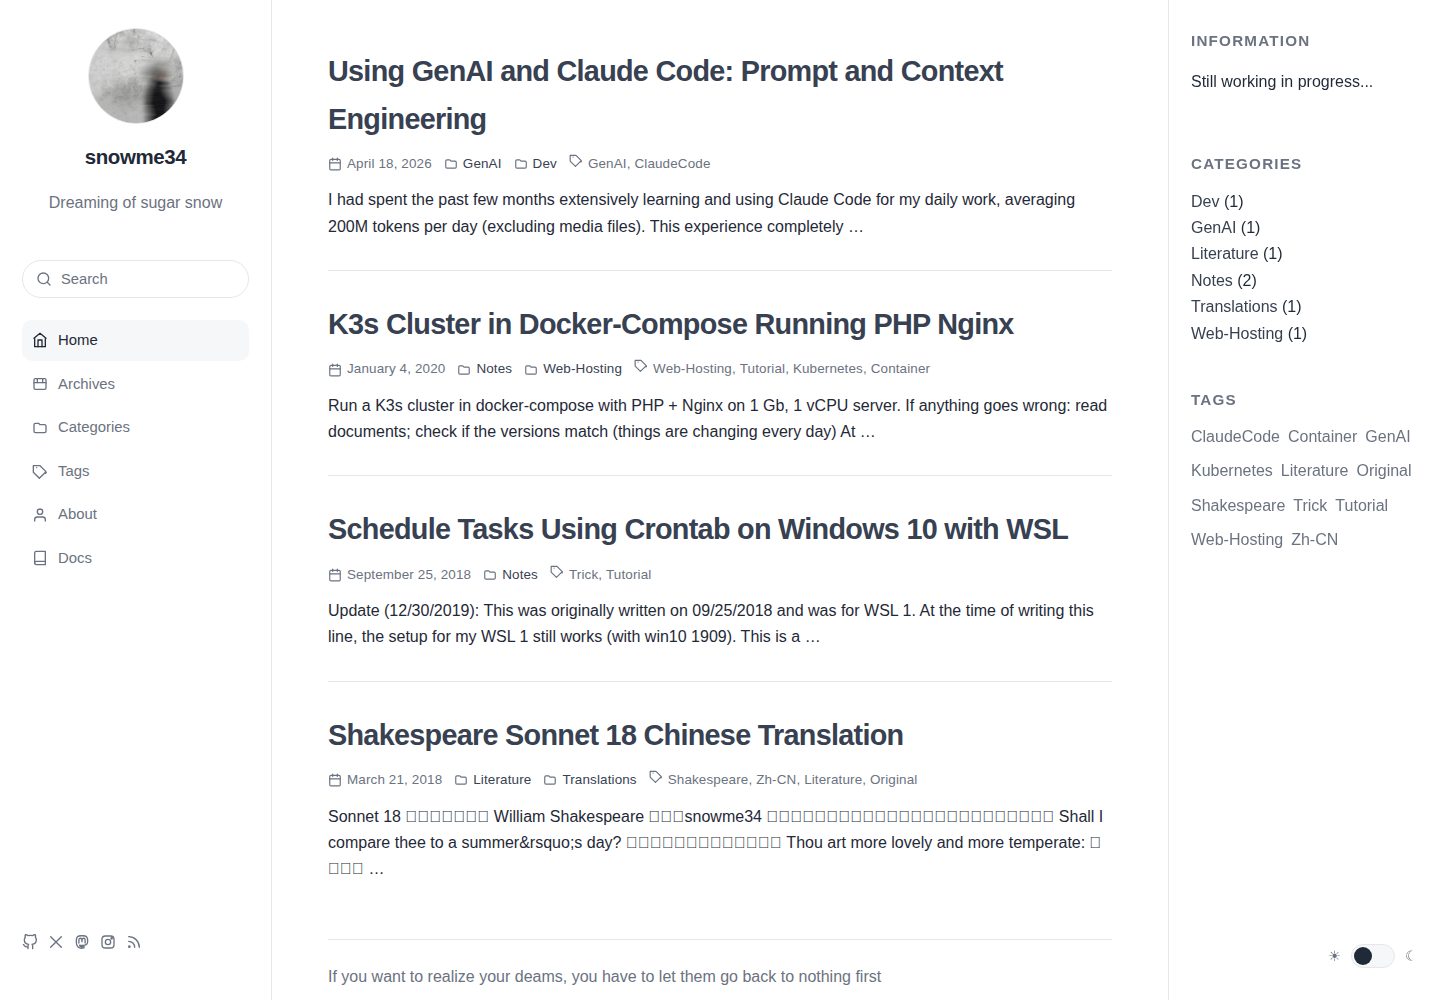This screenshot has height=1000, width=1440.
Task: Open the RSS feed icon
Action: point(134,942)
